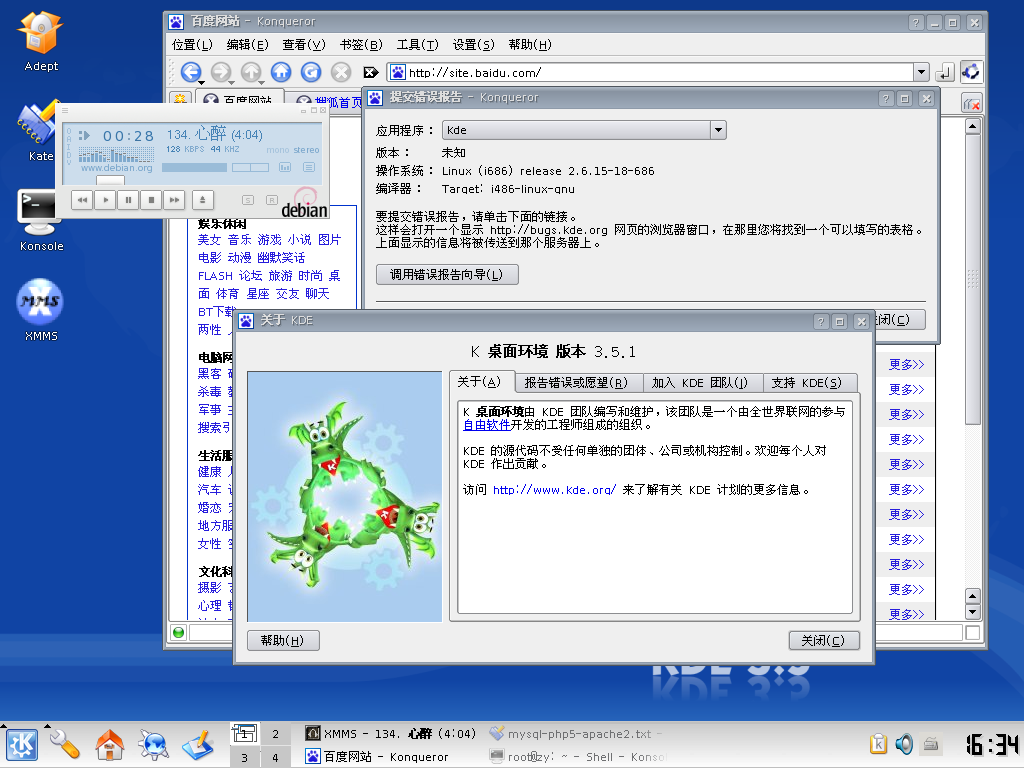Toggle shuffle in XMMS
The height and width of the screenshot is (768, 1024).
248,200
